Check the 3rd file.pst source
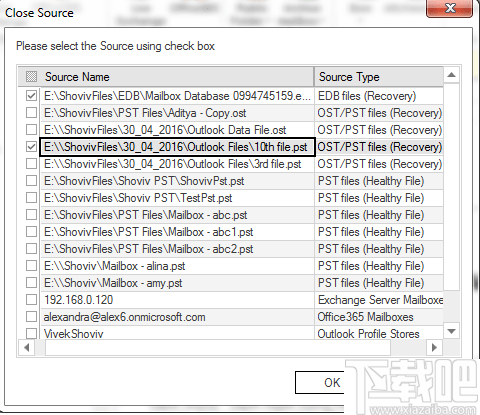The height and width of the screenshot is (415, 480). [31, 164]
